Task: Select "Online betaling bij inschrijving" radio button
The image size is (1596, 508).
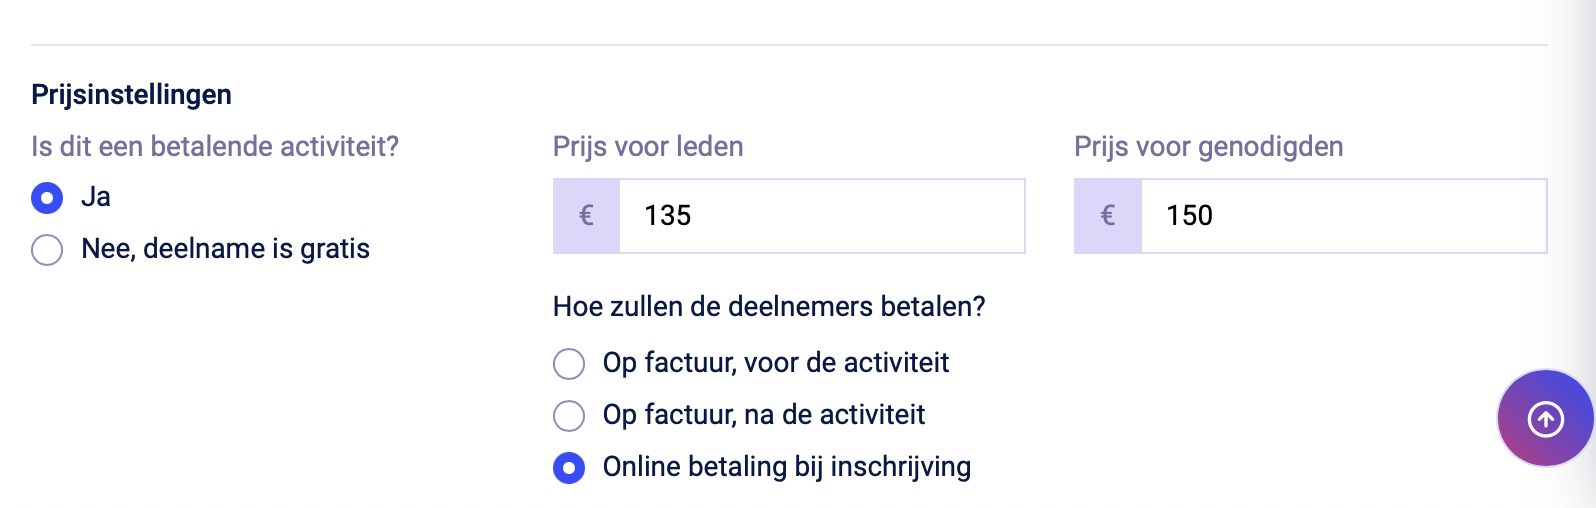Action: pyautogui.click(x=569, y=467)
